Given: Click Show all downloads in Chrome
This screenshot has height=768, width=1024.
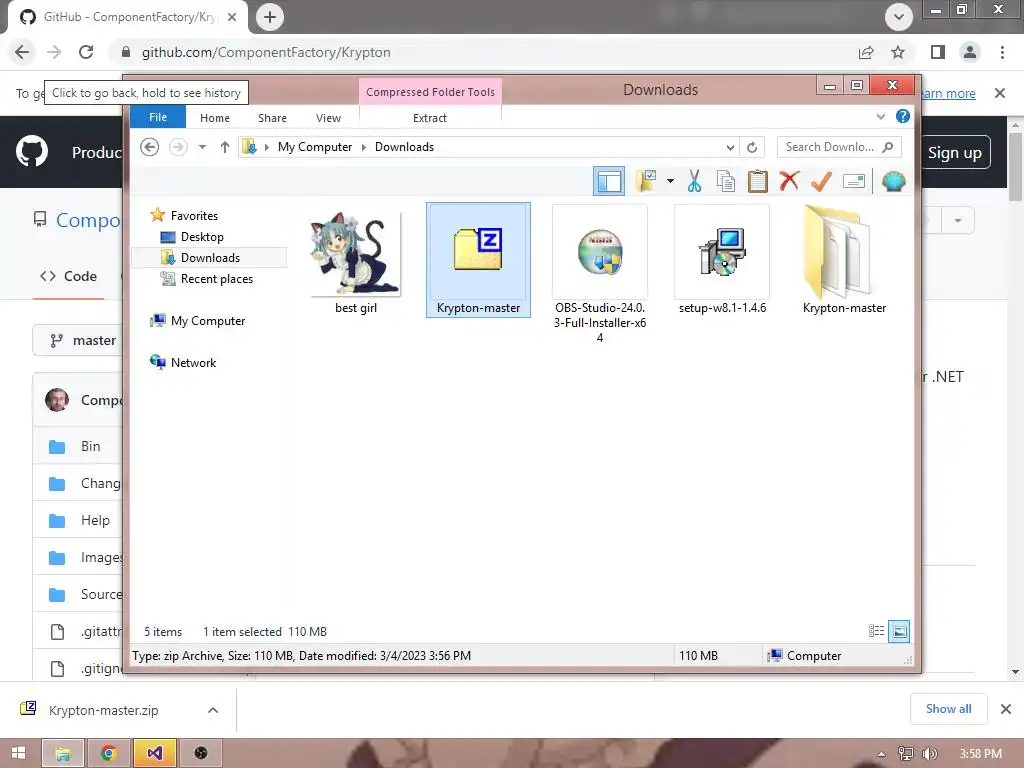Looking at the screenshot, I should pos(948,709).
